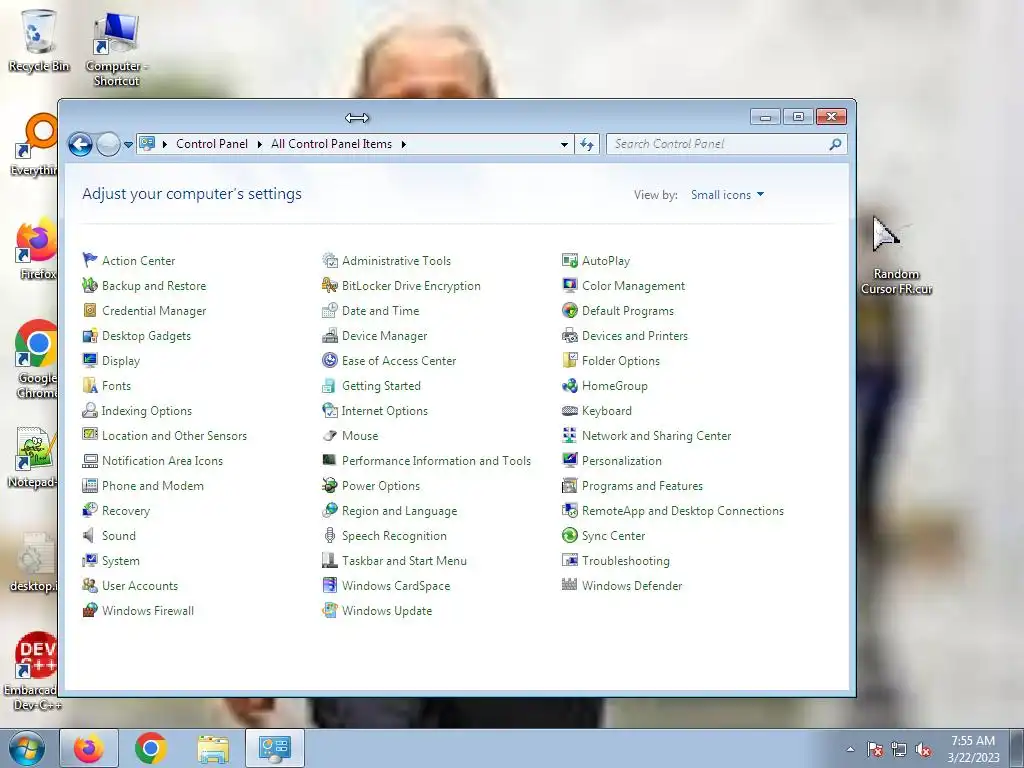Screen dimensions: 1024x768
Task: Open the Display monitor icon
Action: click(x=90, y=360)
